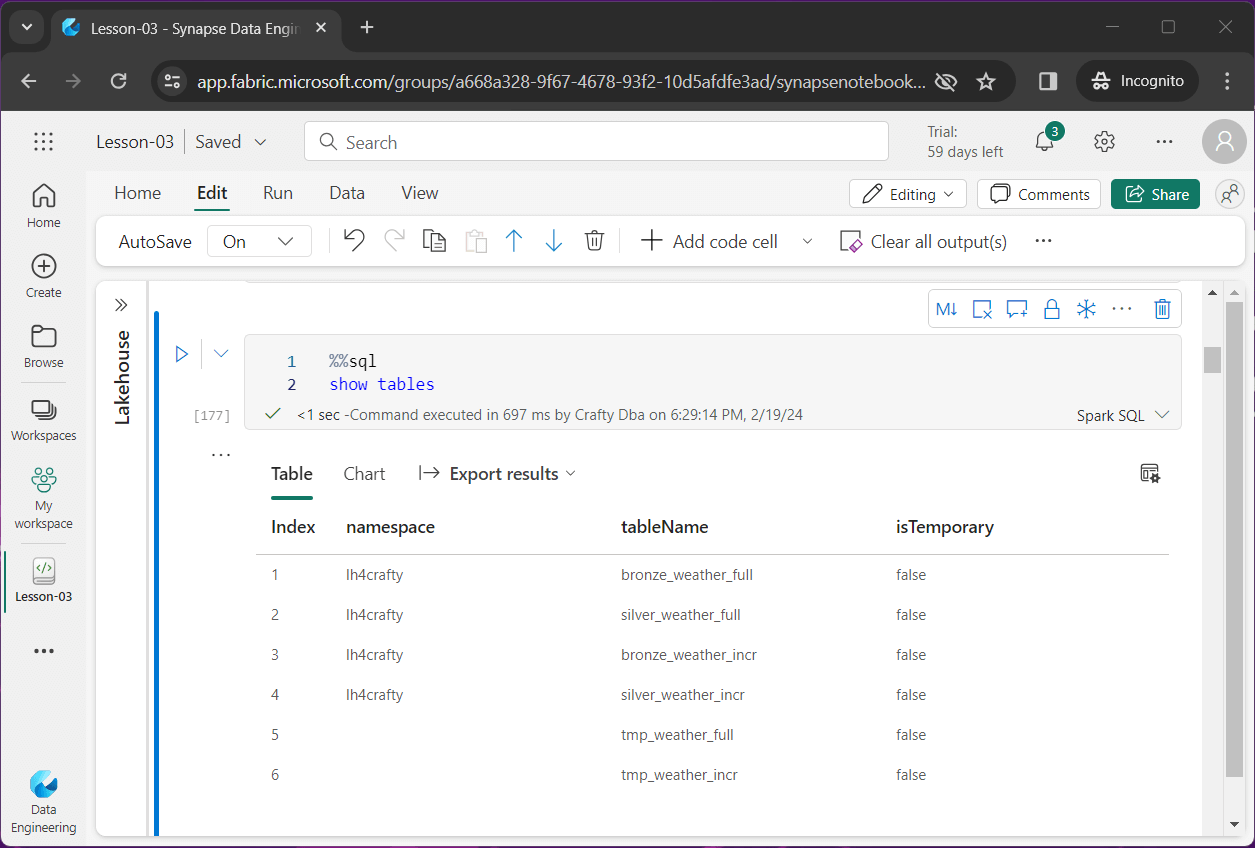
Task: Move cell up with arrow icon
Action: point(514,241)
